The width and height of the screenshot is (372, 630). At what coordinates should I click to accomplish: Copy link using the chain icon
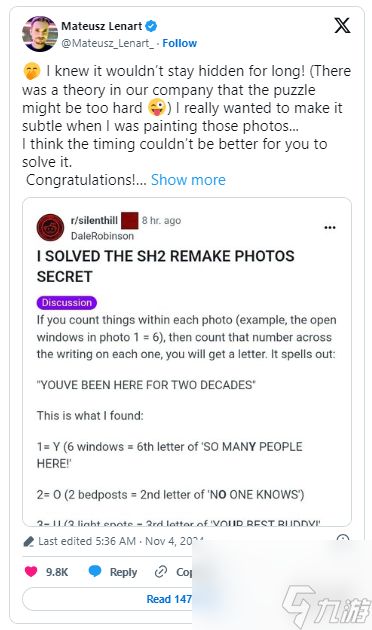(161, 571)
